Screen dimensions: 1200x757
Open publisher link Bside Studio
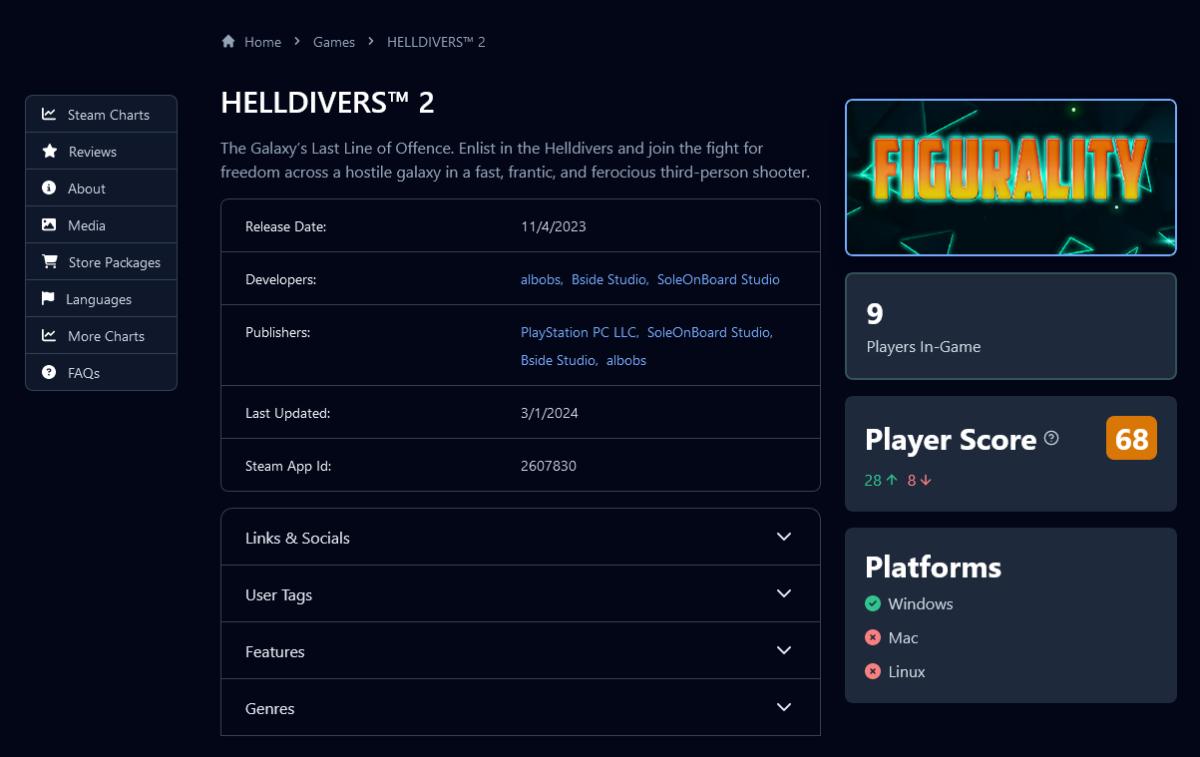point(558,360)
